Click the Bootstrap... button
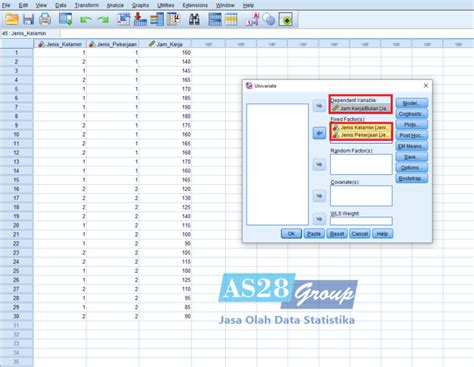This screenshot has width=474, height=367. click(x=412, y=178)
